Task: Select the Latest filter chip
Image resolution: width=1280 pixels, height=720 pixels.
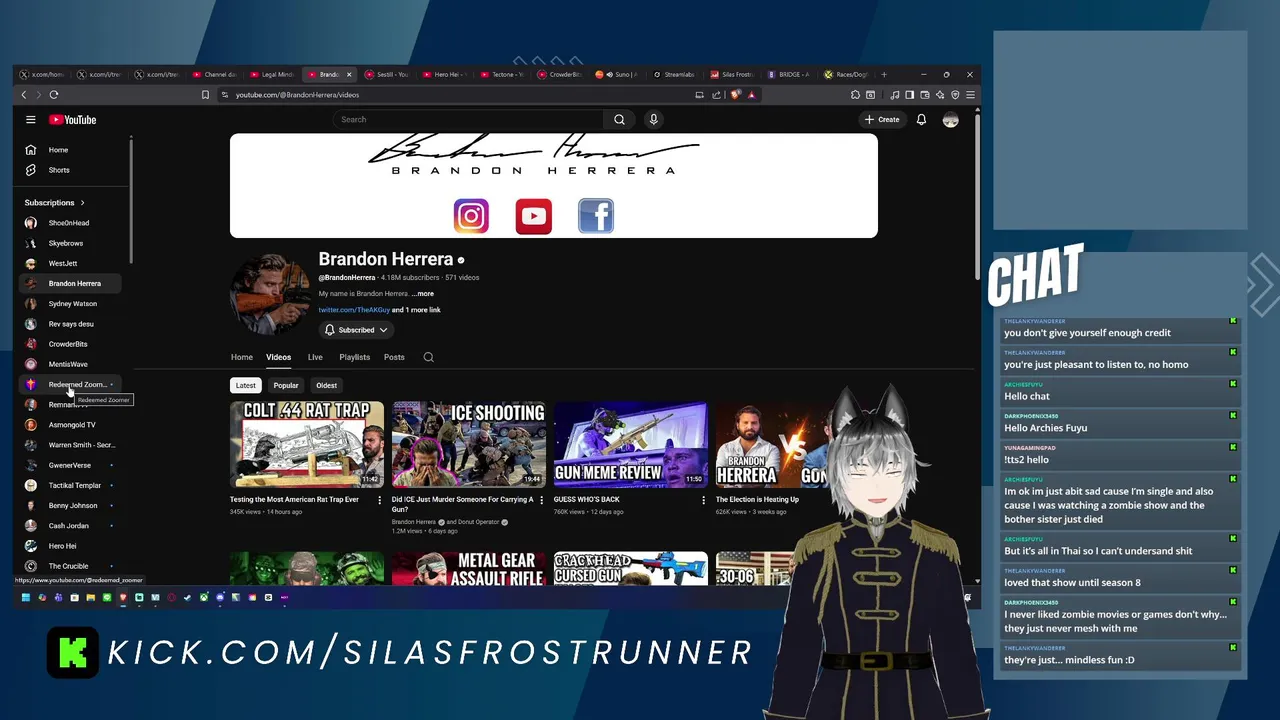Action: (x=245, y=385)
